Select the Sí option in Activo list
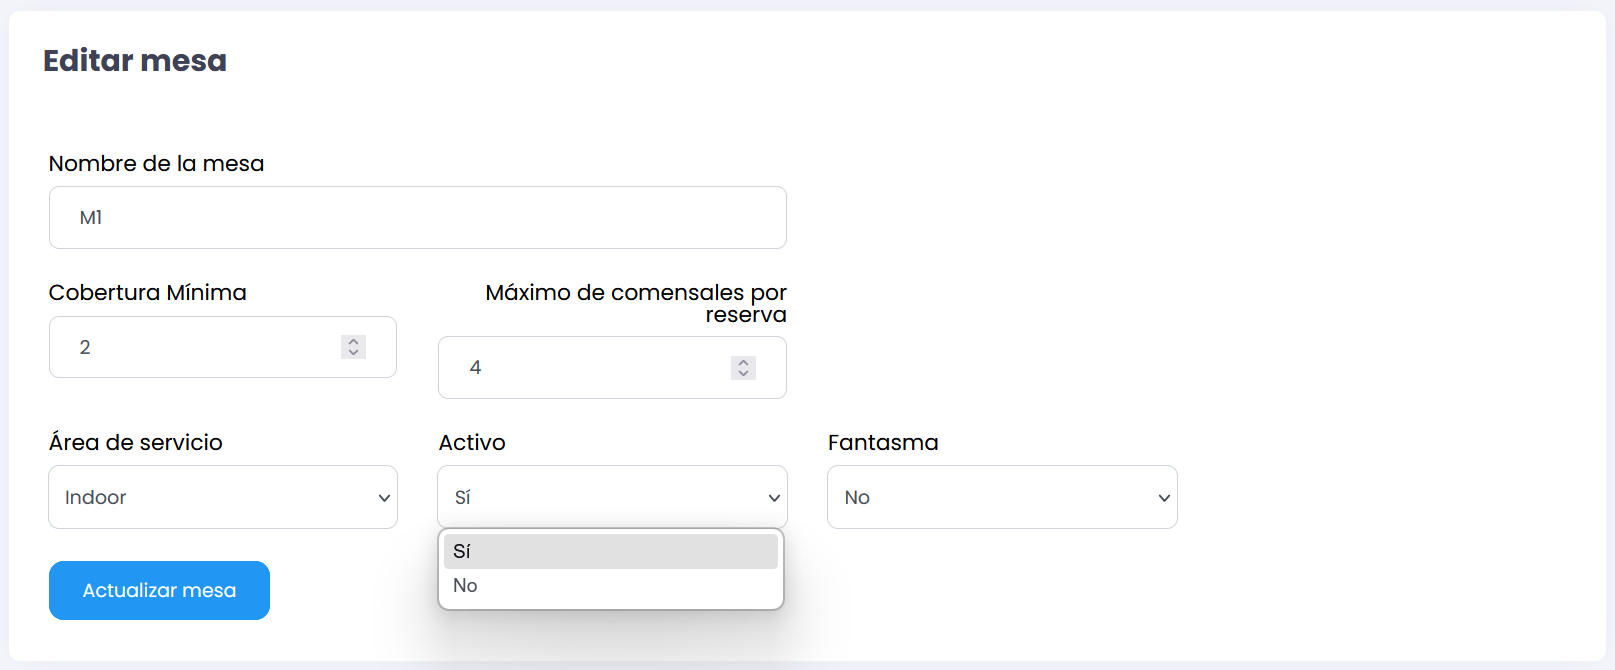The height and width of the screenshot is (670, 1615). pos(610,551)
